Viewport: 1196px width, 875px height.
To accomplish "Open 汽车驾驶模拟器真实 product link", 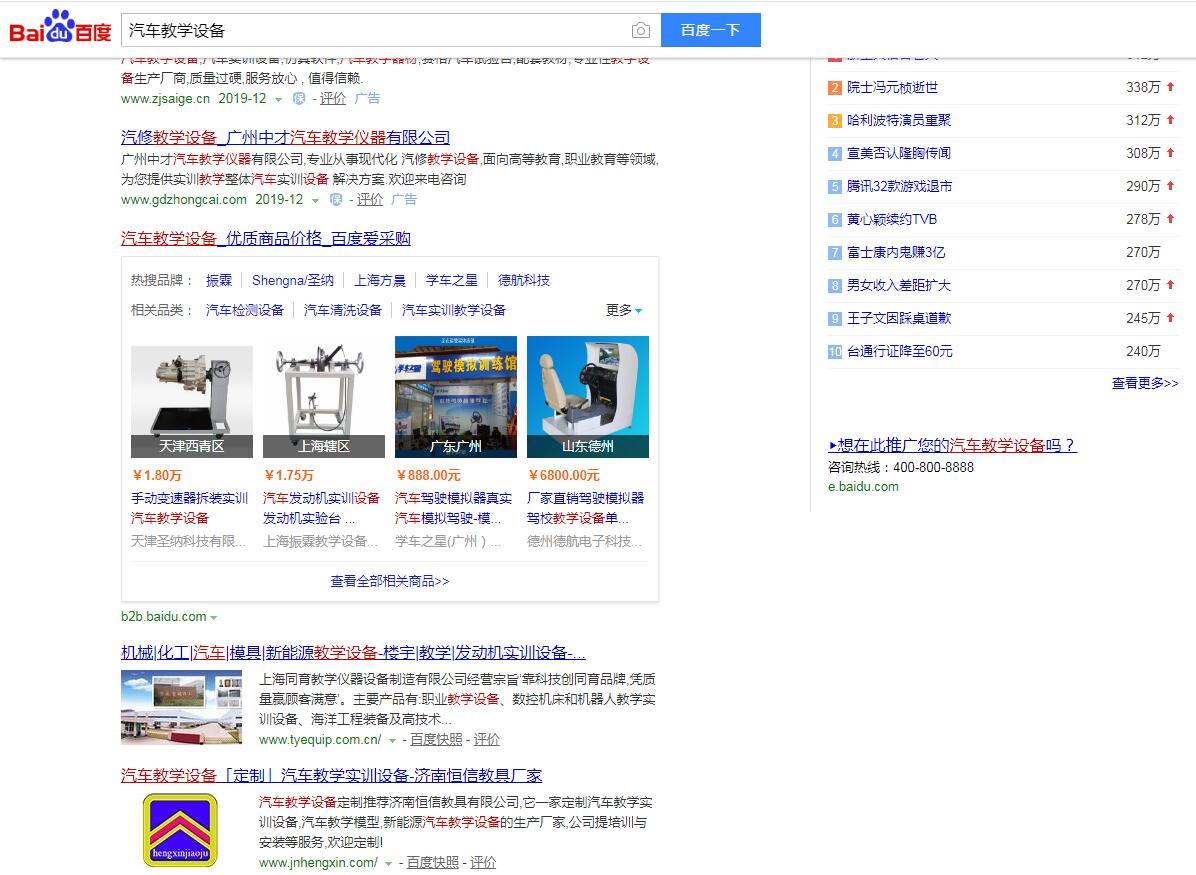I will (453, 508).
